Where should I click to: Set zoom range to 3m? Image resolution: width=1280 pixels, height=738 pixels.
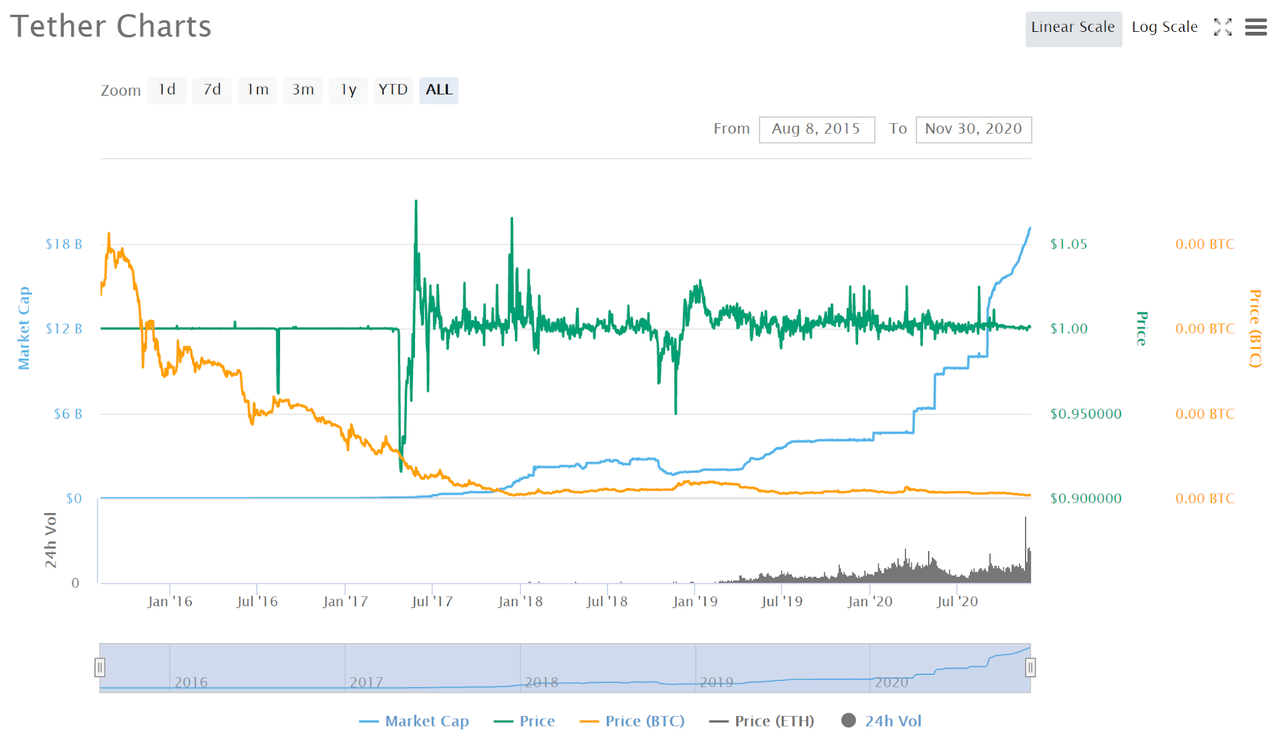click(x=303, y=89)
